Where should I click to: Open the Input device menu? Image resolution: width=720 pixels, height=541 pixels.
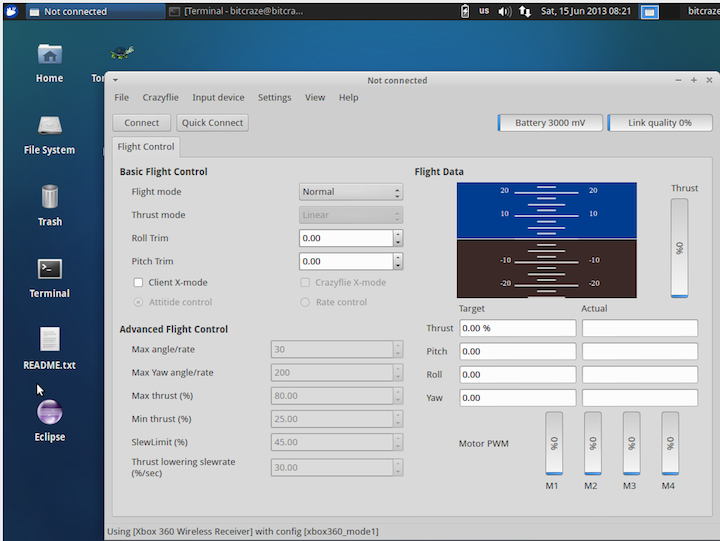point(218,98)
